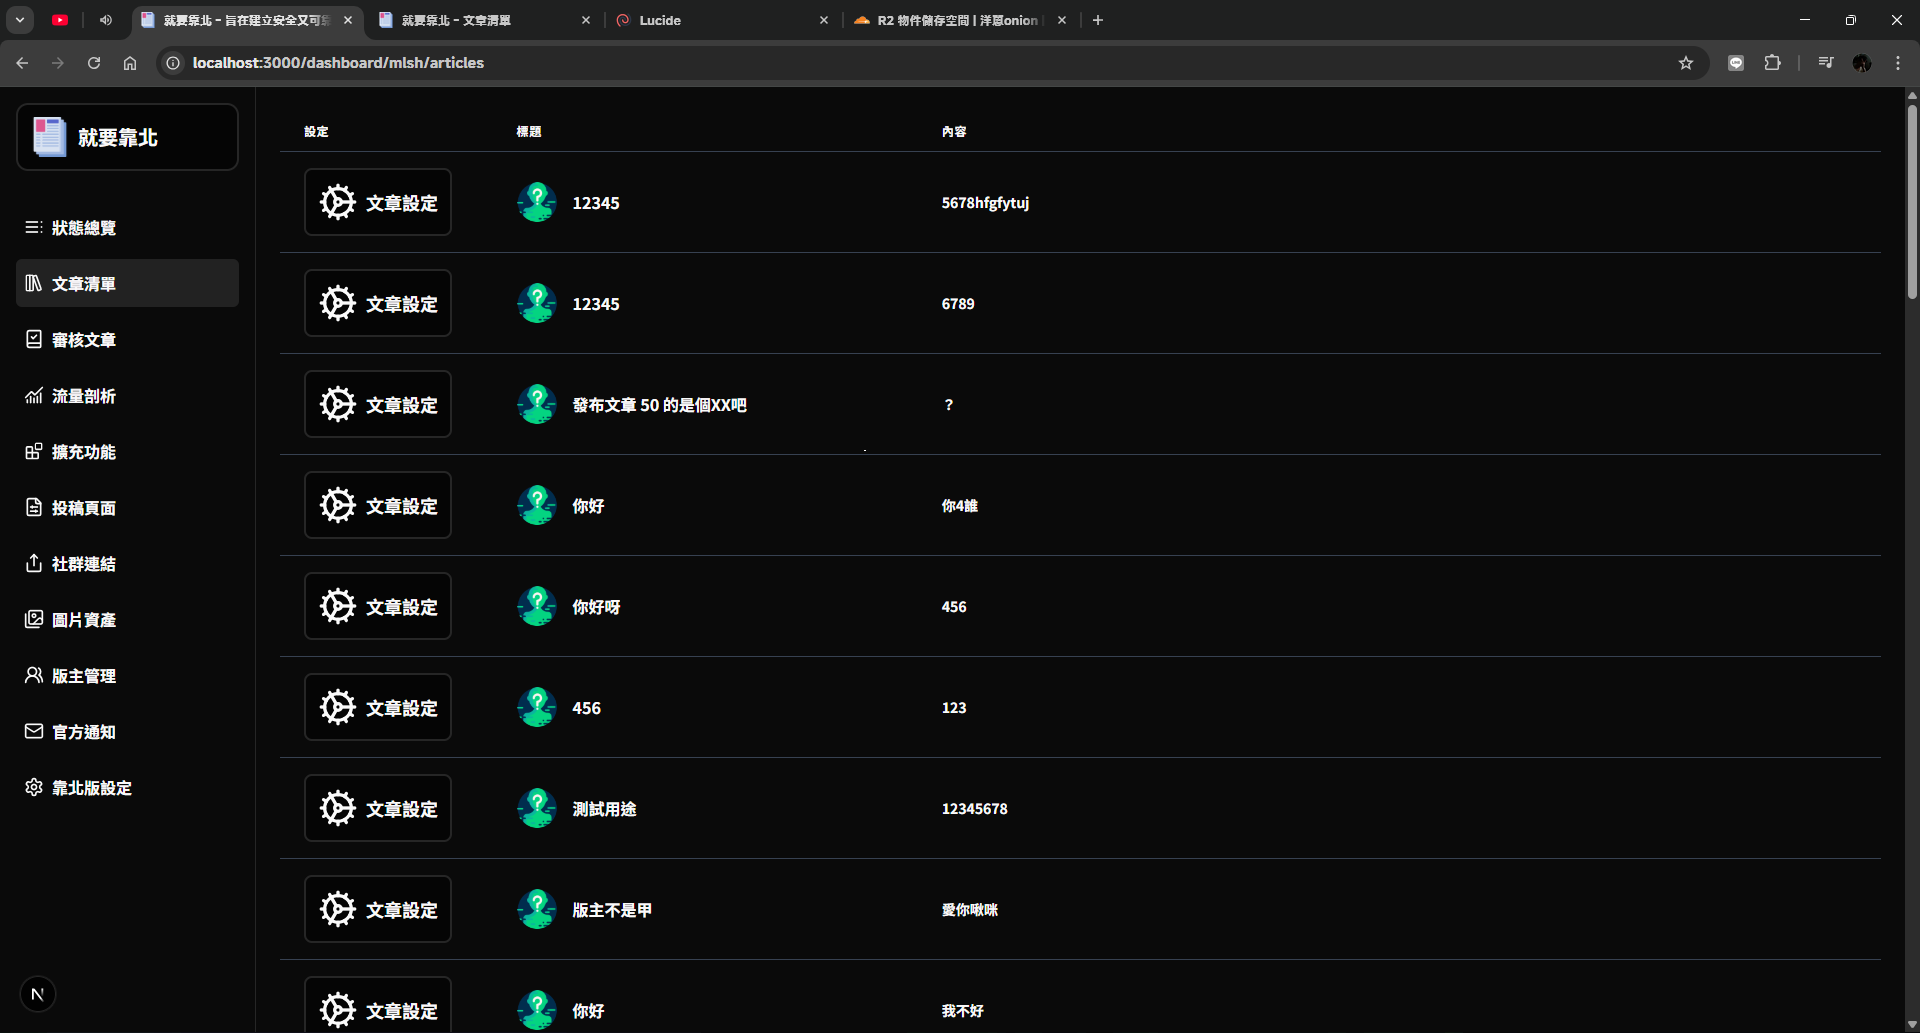Expand the browser tab search dropdown

20,20
